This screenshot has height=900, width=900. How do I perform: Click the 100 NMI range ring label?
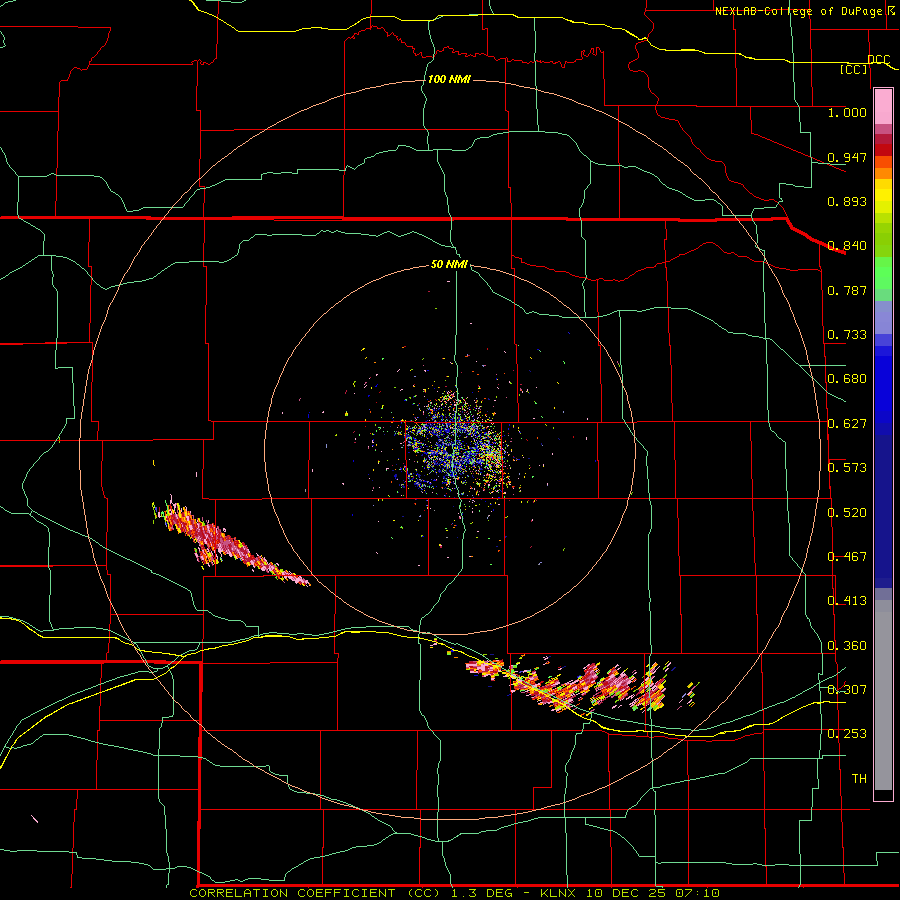(x=449, y=79)
